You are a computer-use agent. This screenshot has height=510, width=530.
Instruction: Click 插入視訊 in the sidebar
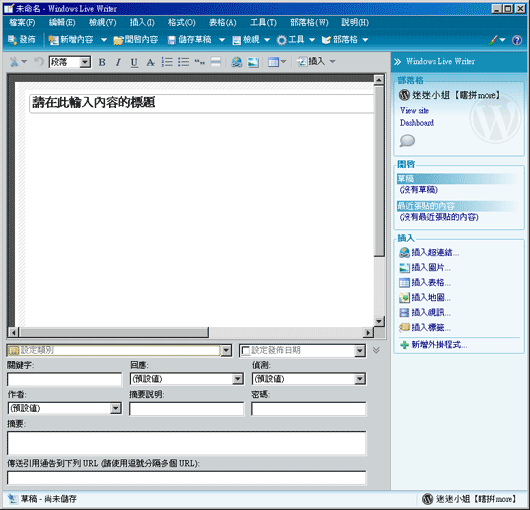(425, 313)
